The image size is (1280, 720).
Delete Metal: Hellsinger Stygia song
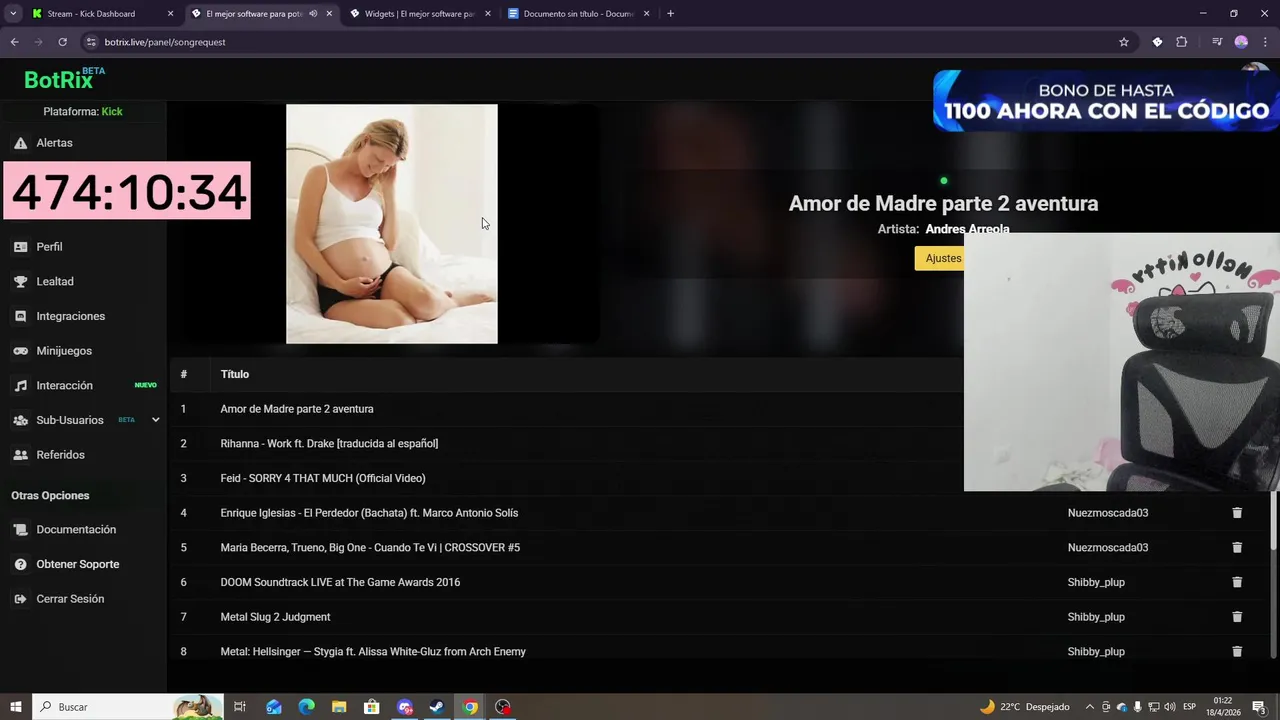[x=1237, y=652]
